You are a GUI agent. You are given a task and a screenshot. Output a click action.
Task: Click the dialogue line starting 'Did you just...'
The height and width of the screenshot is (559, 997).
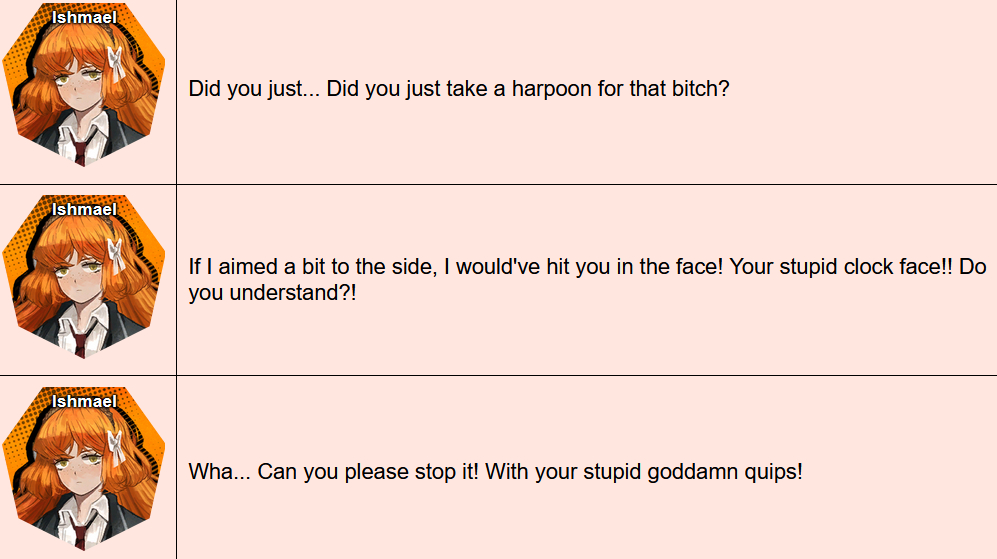(458, 88)
